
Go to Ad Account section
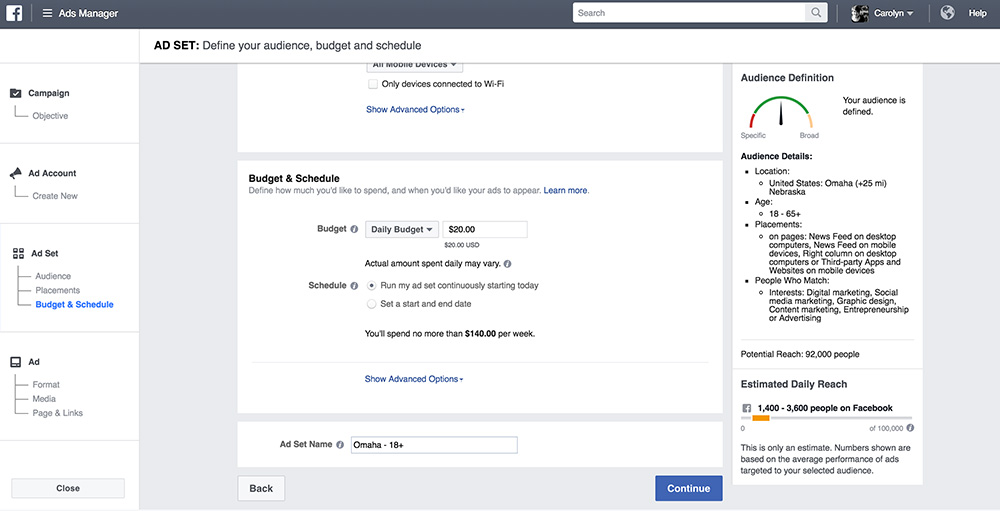tap(52, 174)
